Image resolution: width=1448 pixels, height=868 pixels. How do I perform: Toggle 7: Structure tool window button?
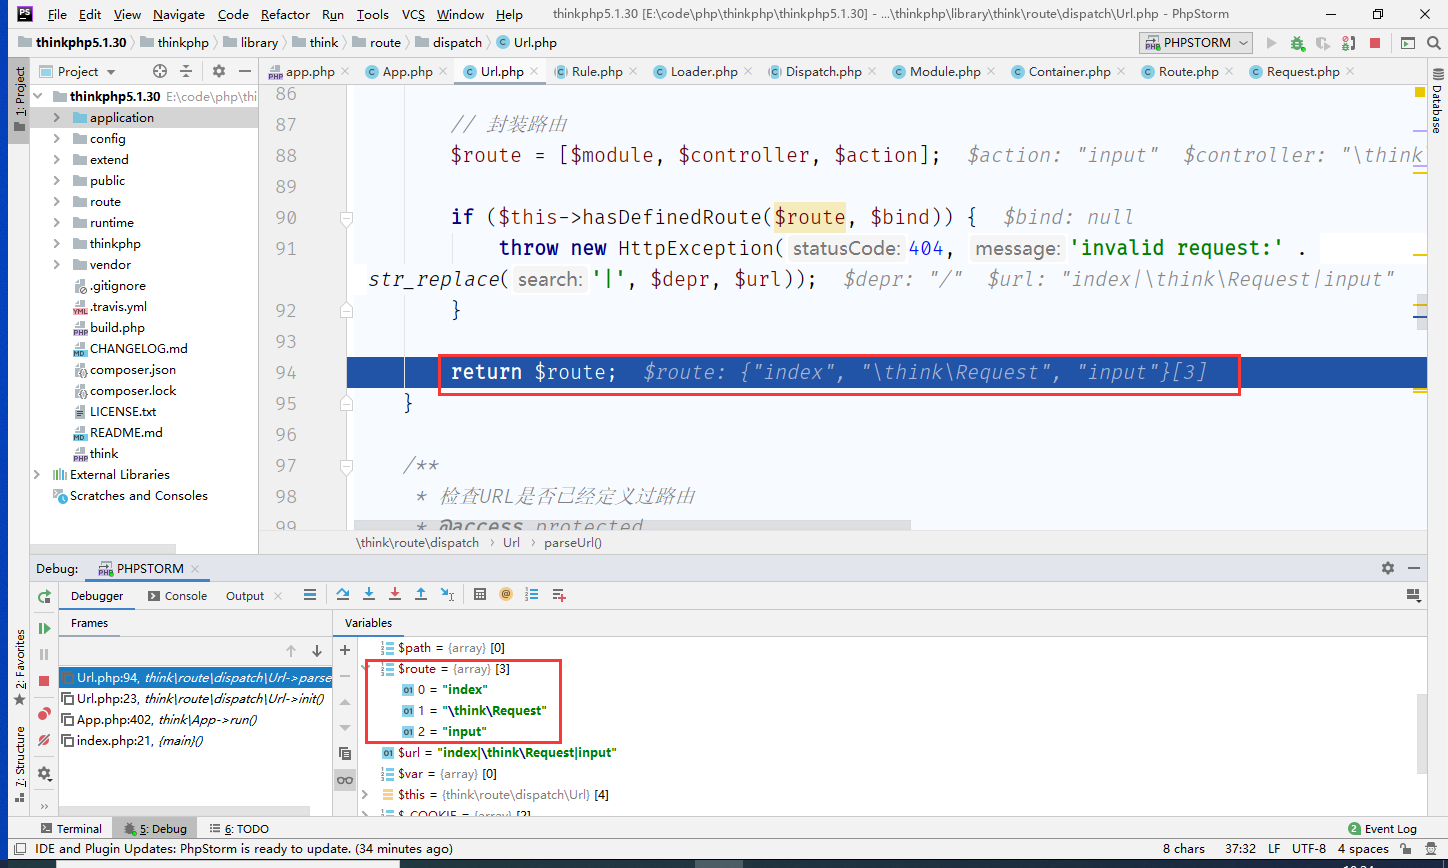click(x=18, y=764)
